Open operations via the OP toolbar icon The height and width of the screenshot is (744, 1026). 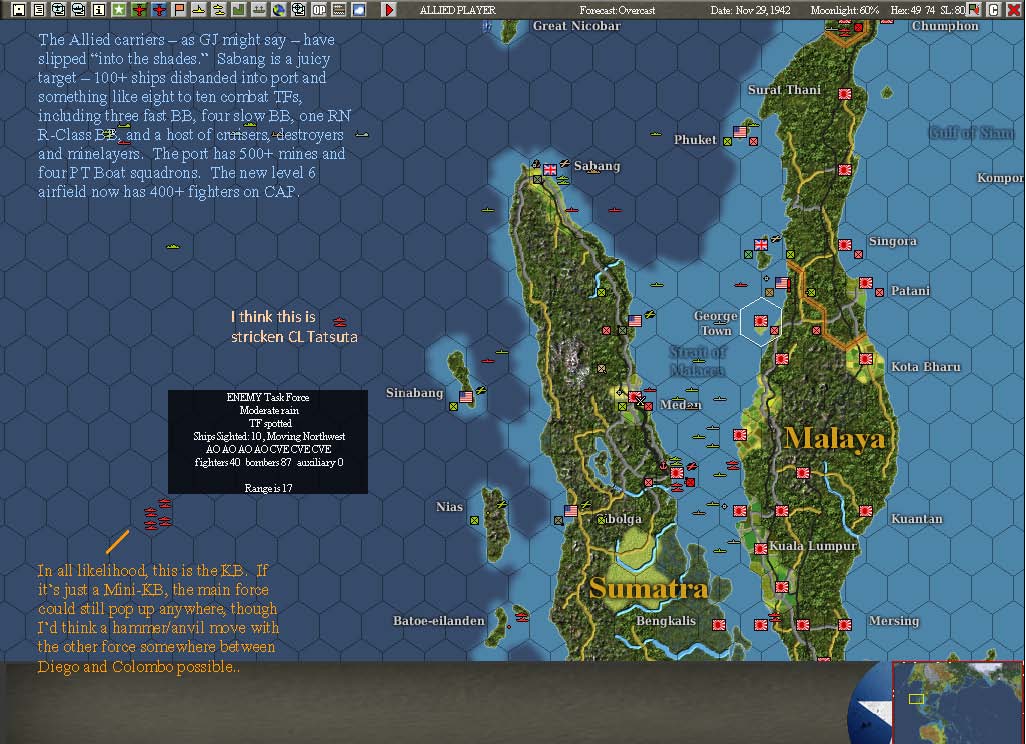[318, 9]
